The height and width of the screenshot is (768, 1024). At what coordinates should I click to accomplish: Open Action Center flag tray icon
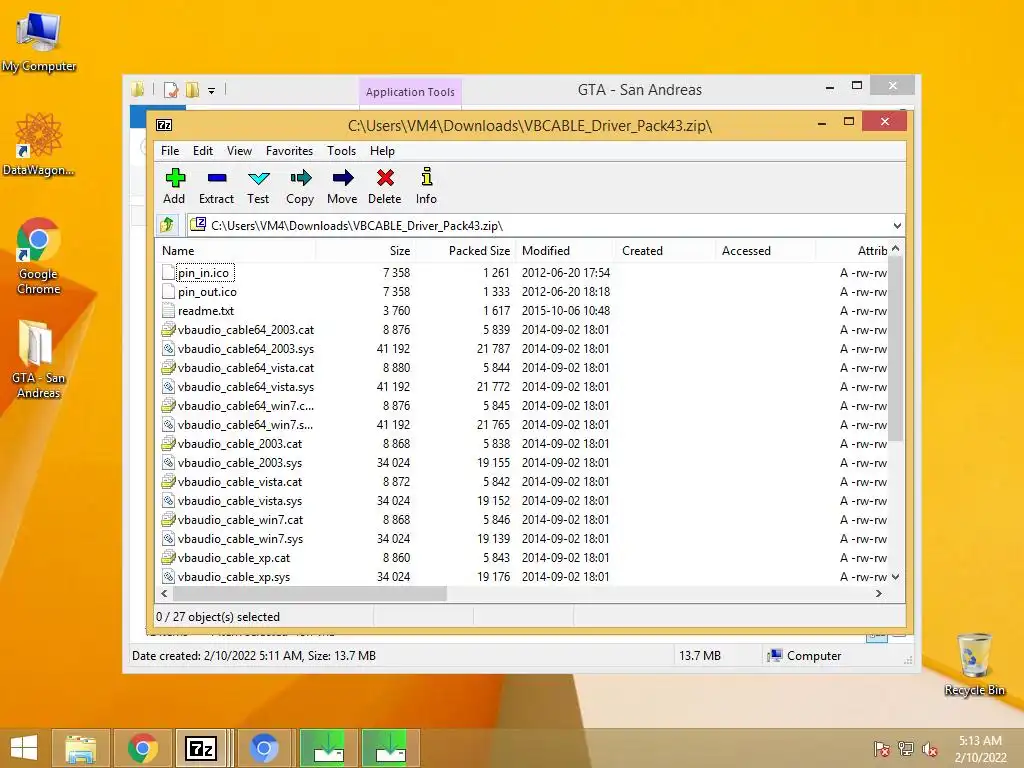pyautogui.click(x=882, y=749)
